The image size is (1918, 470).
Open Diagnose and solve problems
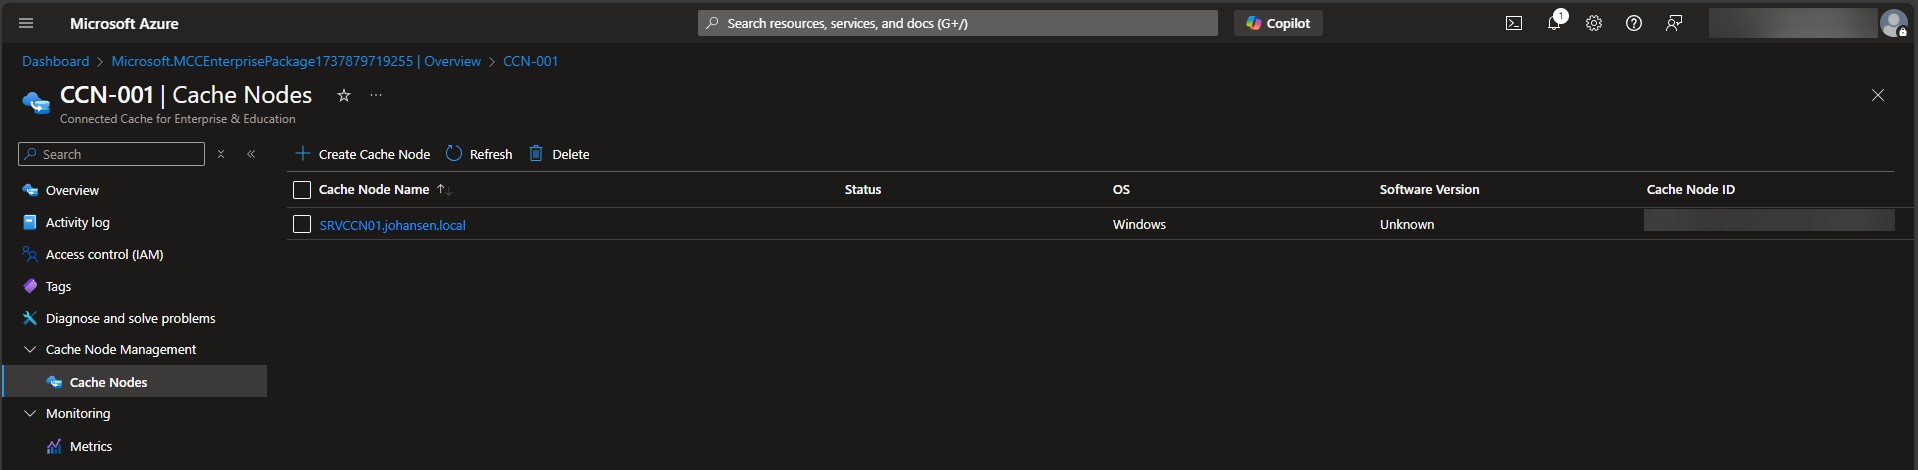(130, 318)
